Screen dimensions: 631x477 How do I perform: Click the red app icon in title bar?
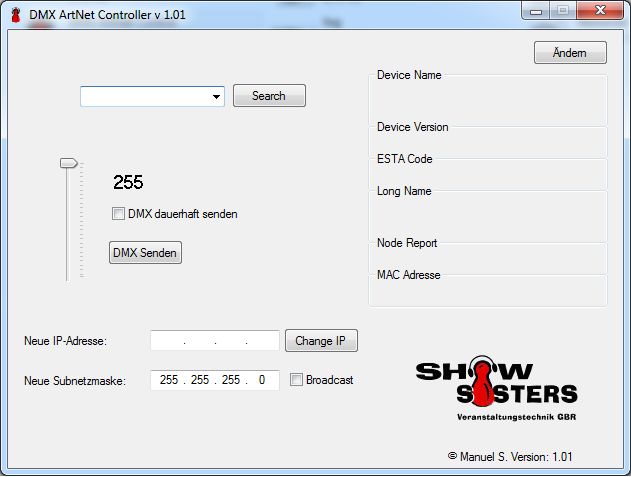[15, 15]
